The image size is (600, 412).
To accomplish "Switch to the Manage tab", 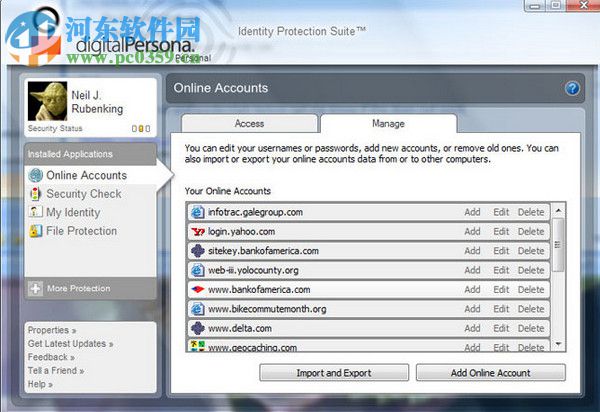I will click(x=388, y=124).
